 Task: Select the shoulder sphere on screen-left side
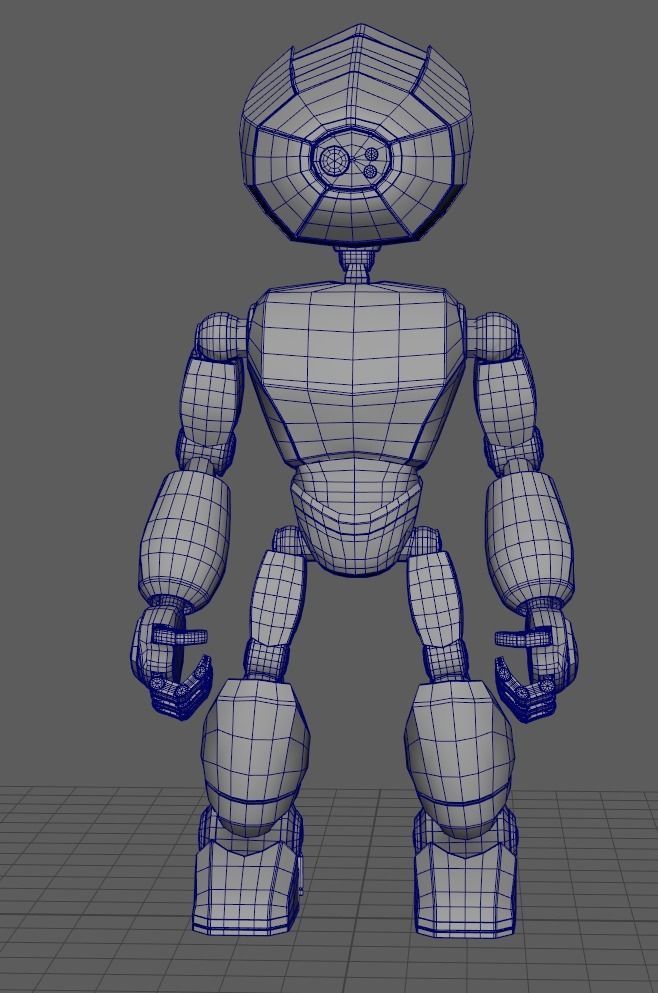click(220, 336)
